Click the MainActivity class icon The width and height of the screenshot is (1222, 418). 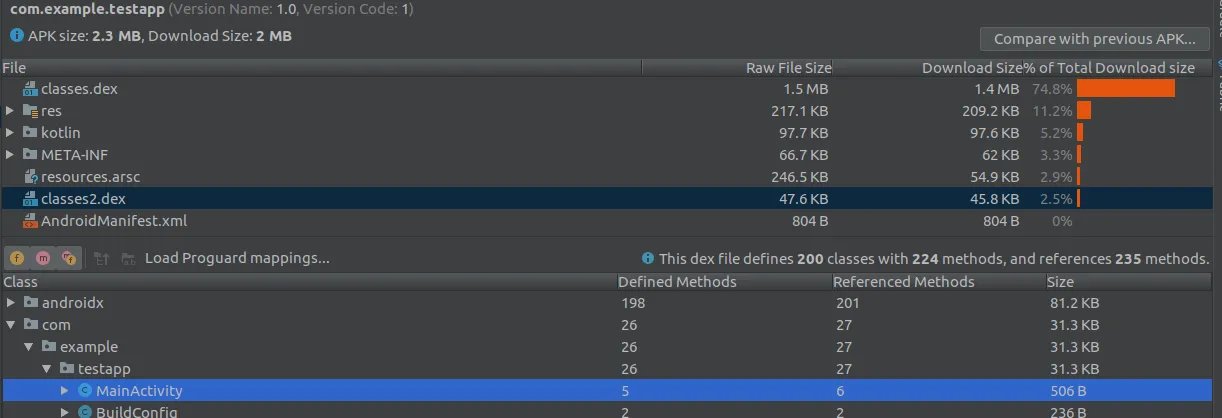tap(85, 391)
